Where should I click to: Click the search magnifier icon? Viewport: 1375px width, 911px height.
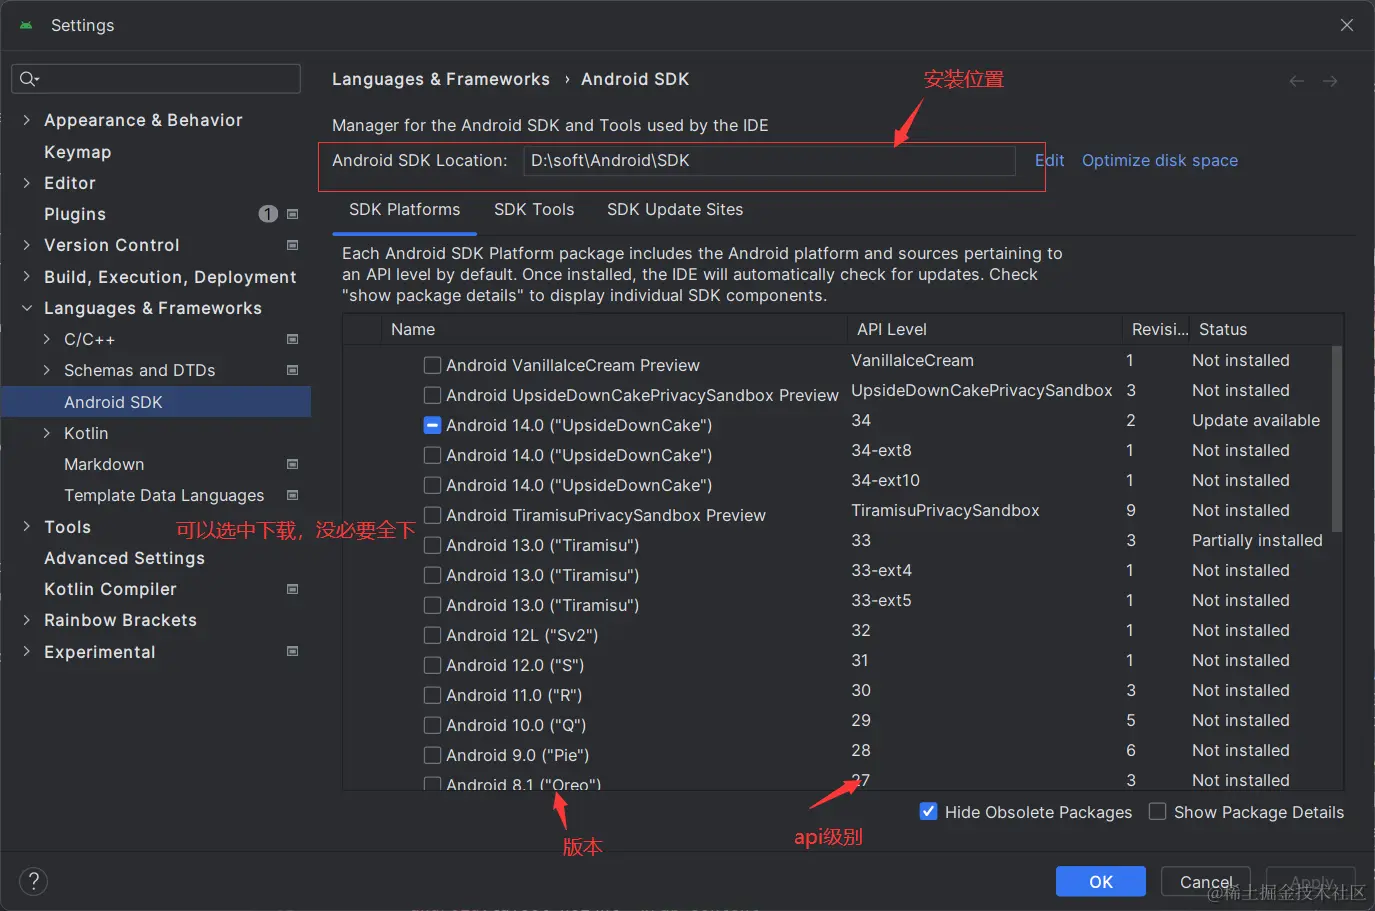pos(28,79)
